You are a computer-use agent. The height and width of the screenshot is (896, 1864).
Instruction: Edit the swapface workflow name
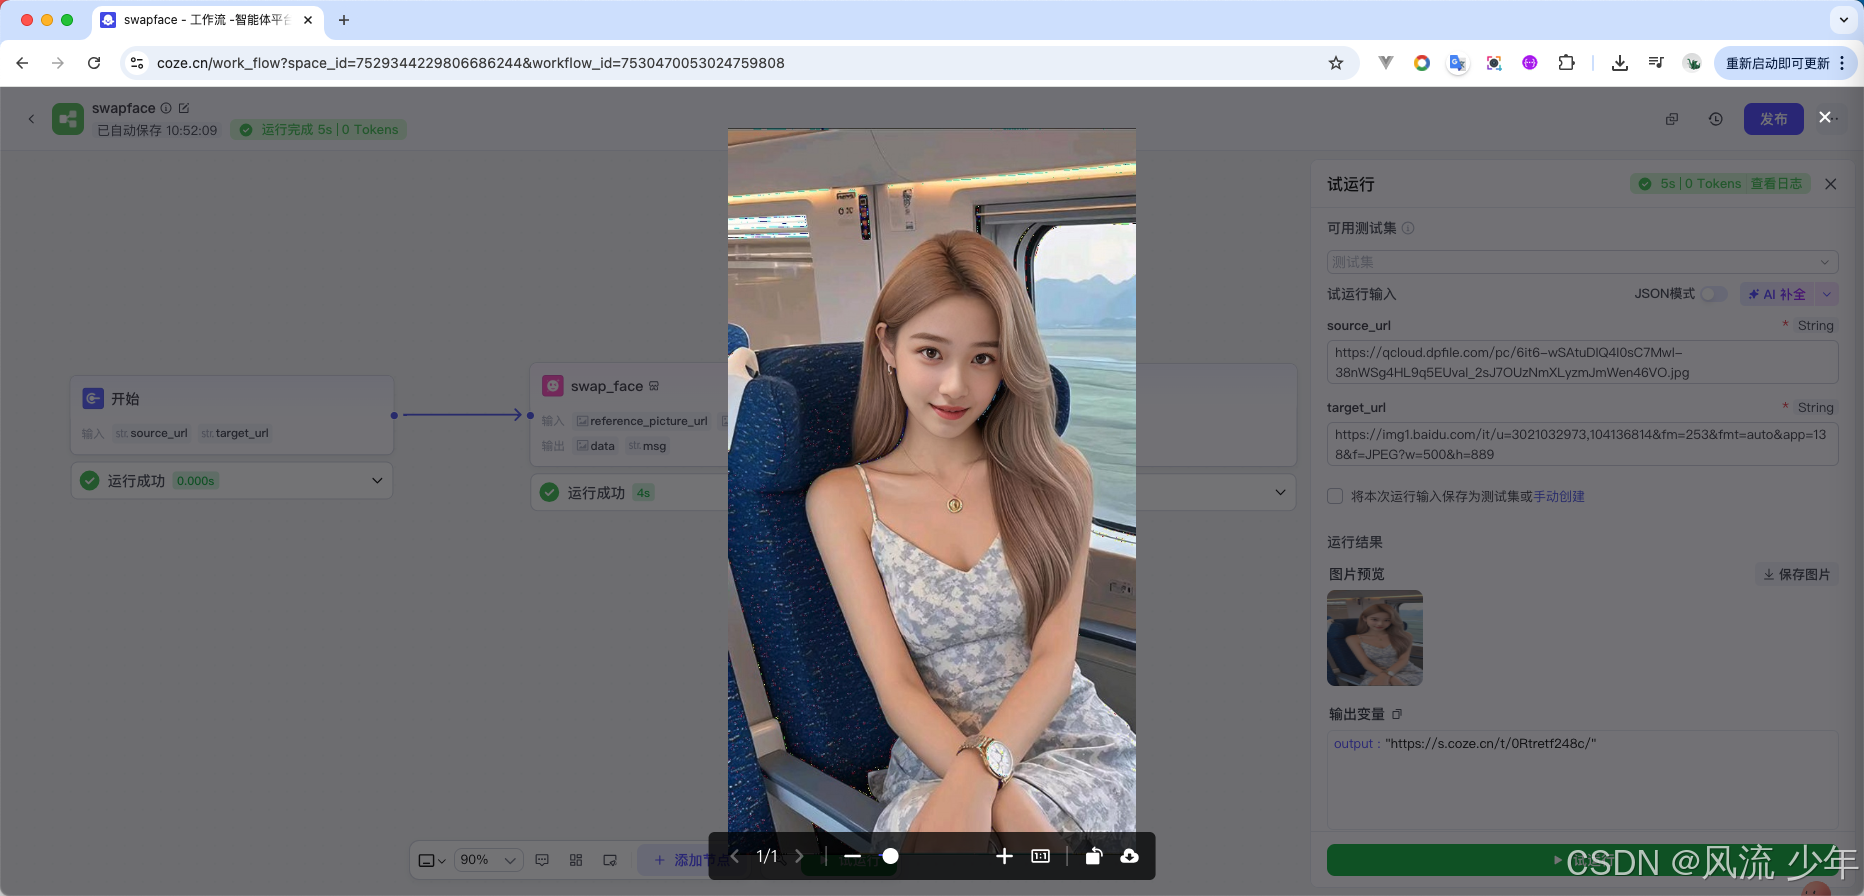coord(184,108)
